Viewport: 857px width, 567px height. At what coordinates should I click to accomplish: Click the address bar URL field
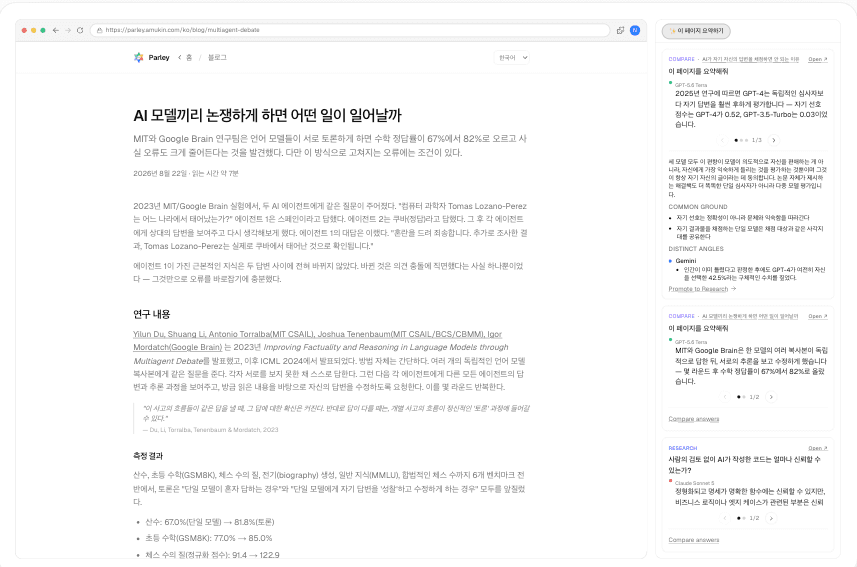click(x=350, y=30)
